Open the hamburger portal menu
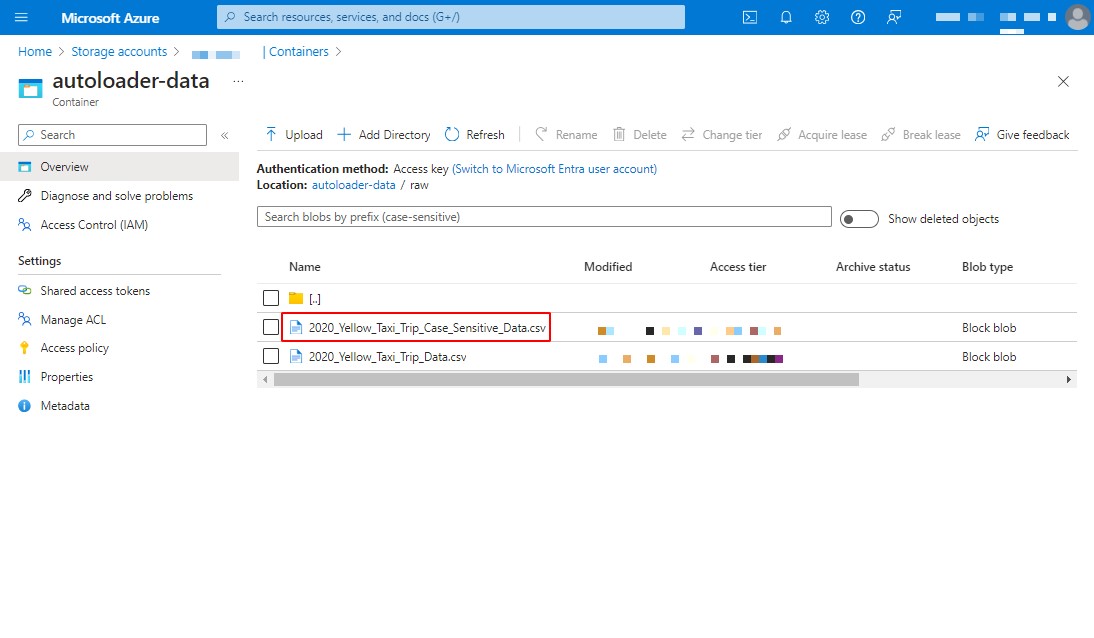 point(22,17)
